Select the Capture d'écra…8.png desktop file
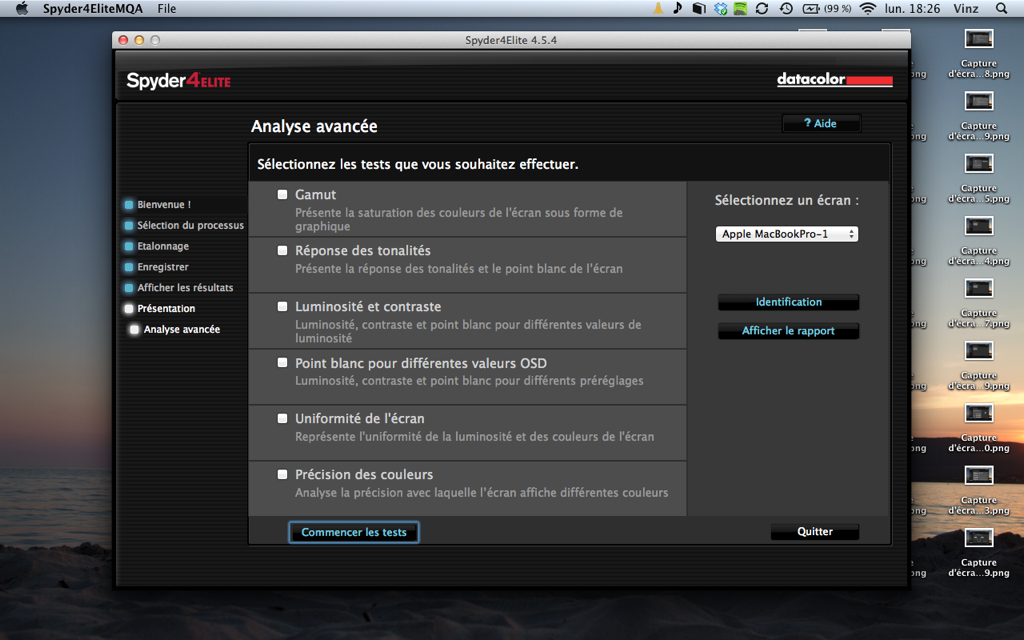This screenshot has width=1024, height=640. click(979, 50)
